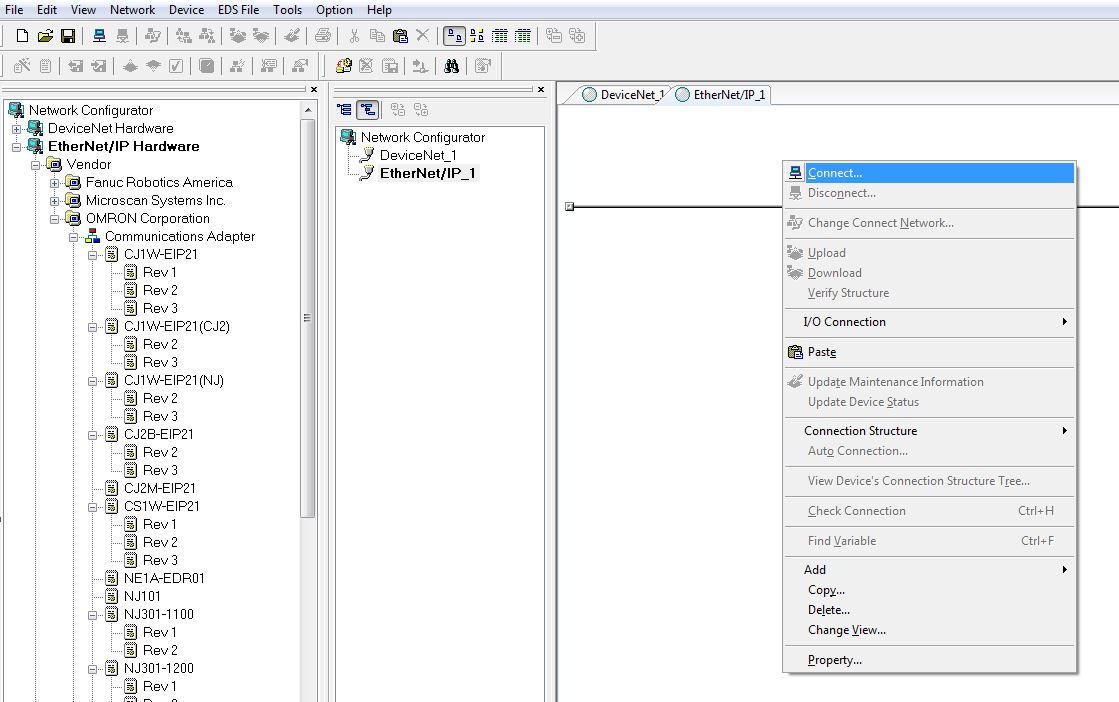Click the Open folder toolbar icon
1119x702 pixels.
45,36
